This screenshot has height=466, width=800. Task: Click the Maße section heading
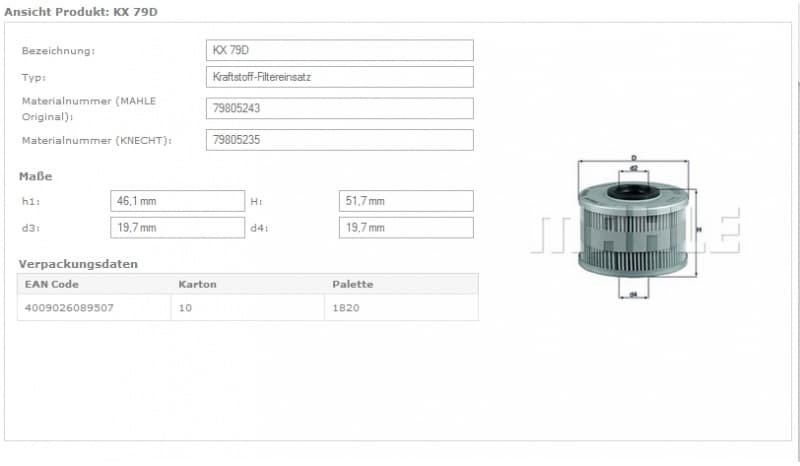pos(36,177)
